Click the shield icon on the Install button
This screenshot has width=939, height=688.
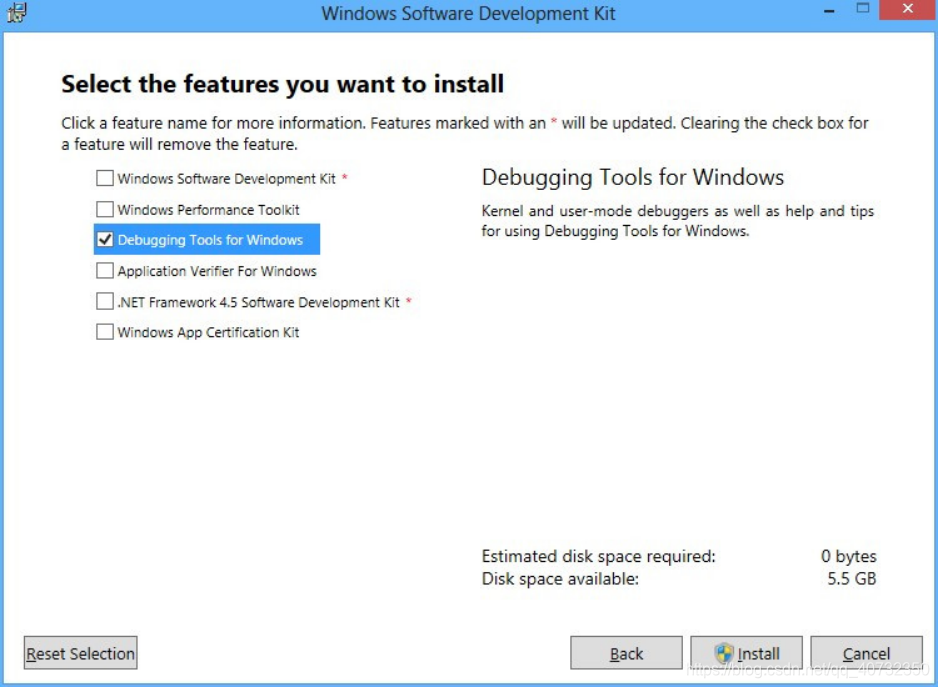coord(722,652)
